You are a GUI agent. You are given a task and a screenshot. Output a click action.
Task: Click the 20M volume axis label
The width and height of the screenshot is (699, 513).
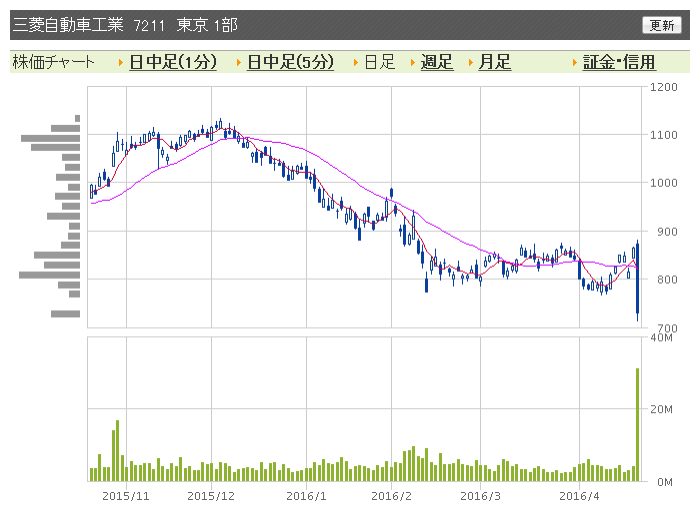[x=662, y=409]
